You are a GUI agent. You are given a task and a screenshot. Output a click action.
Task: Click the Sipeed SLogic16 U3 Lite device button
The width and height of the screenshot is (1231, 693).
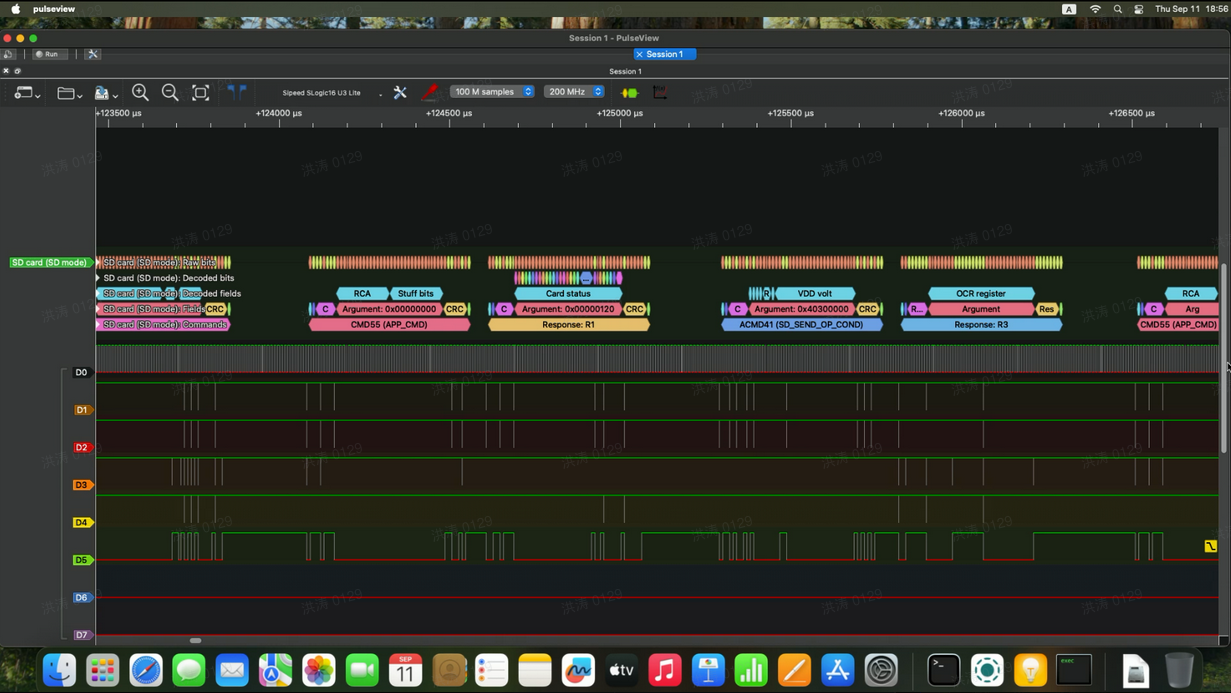(322, 93)
